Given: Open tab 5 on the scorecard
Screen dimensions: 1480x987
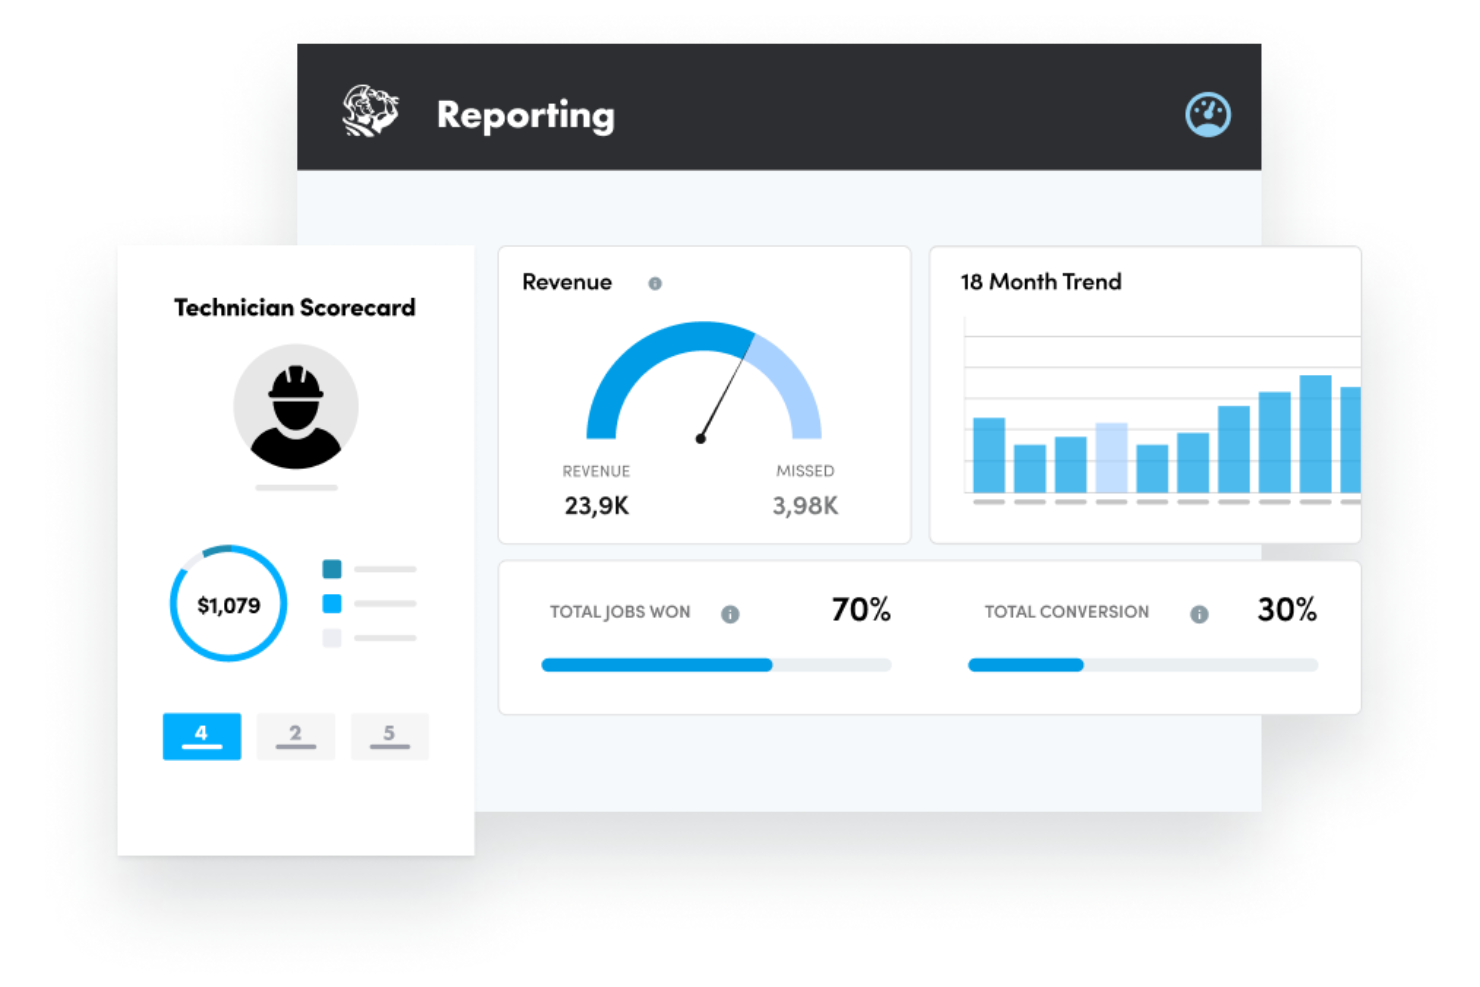Looking at the screenshot, I should click(x=389, y=736).
